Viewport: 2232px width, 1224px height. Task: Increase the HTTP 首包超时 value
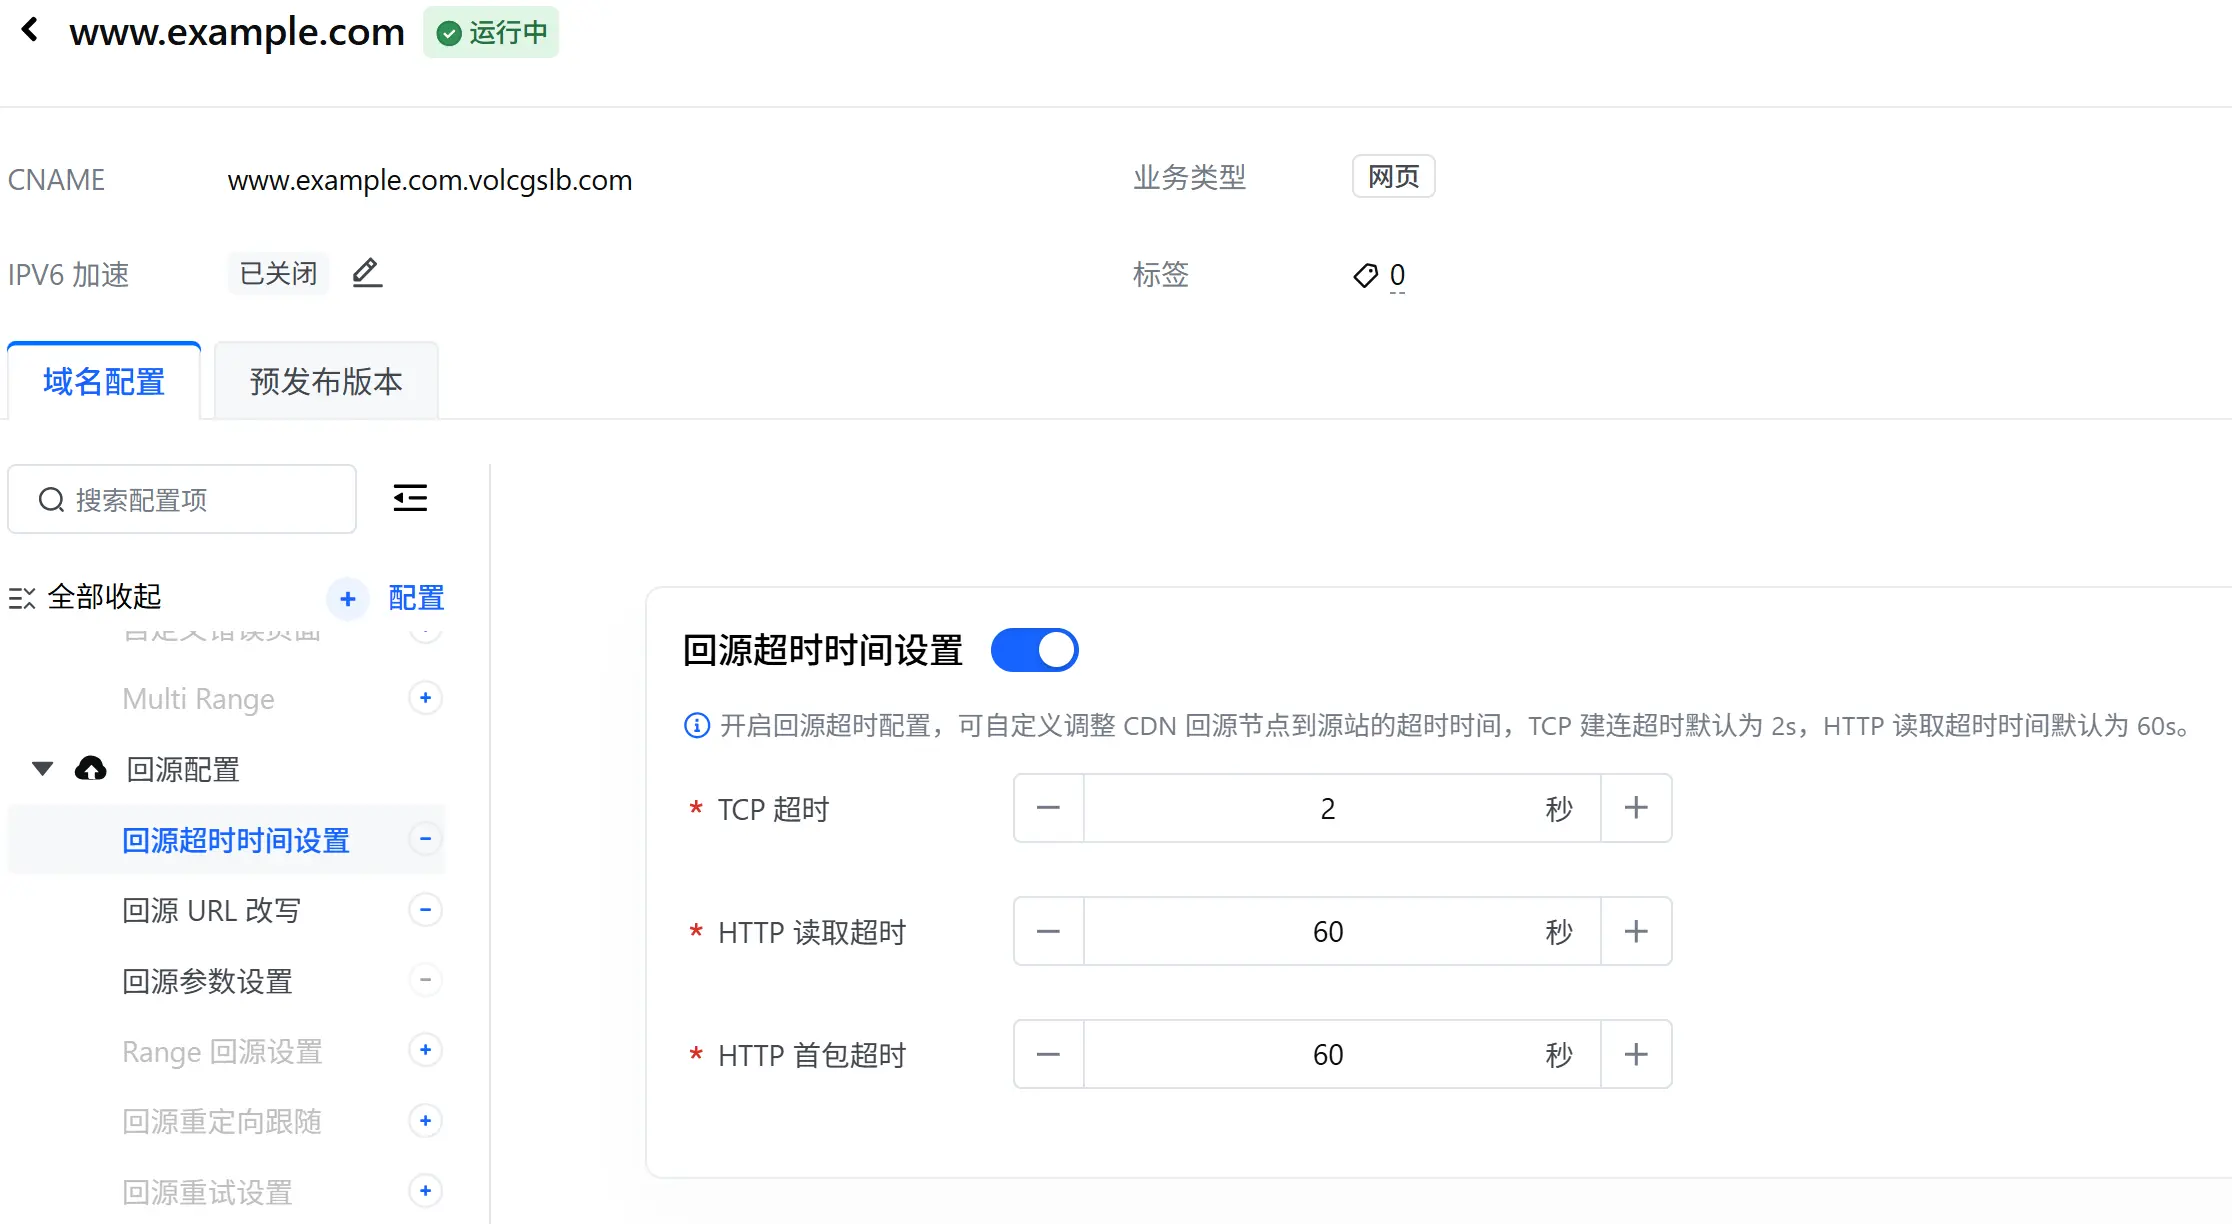click(x=1636, y=1054)
